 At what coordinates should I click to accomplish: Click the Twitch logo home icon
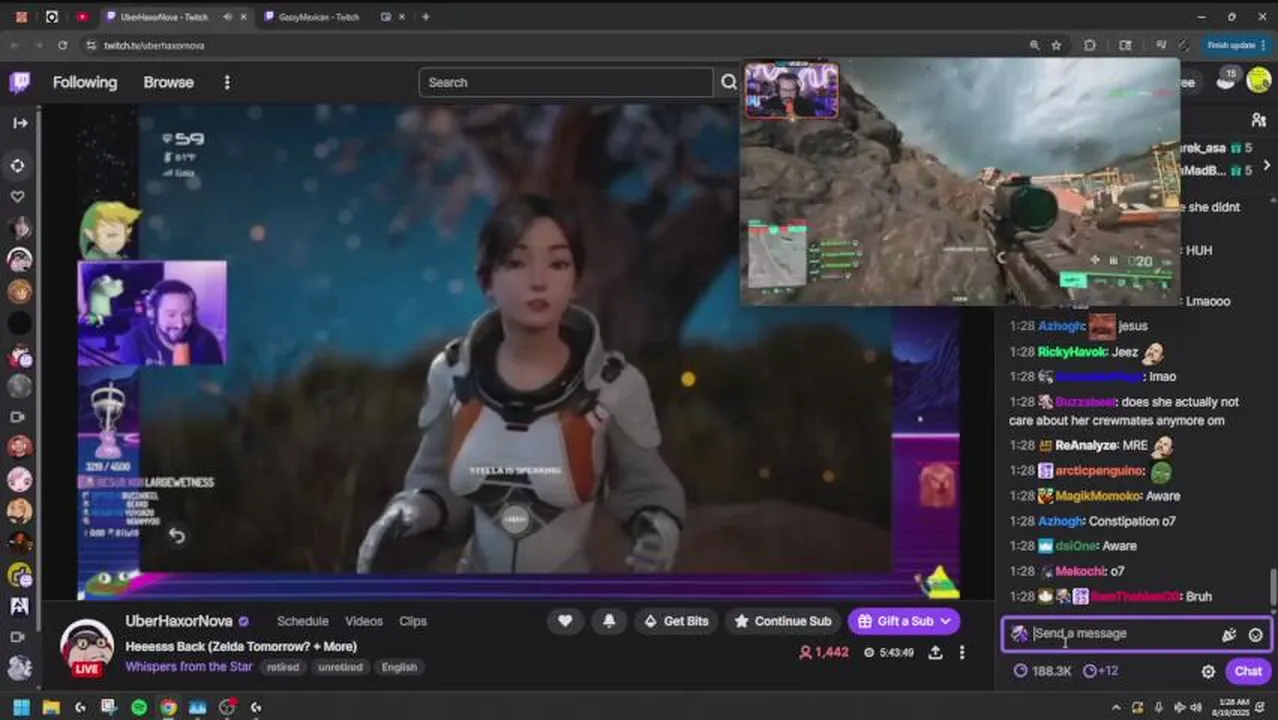click(19, 82)
